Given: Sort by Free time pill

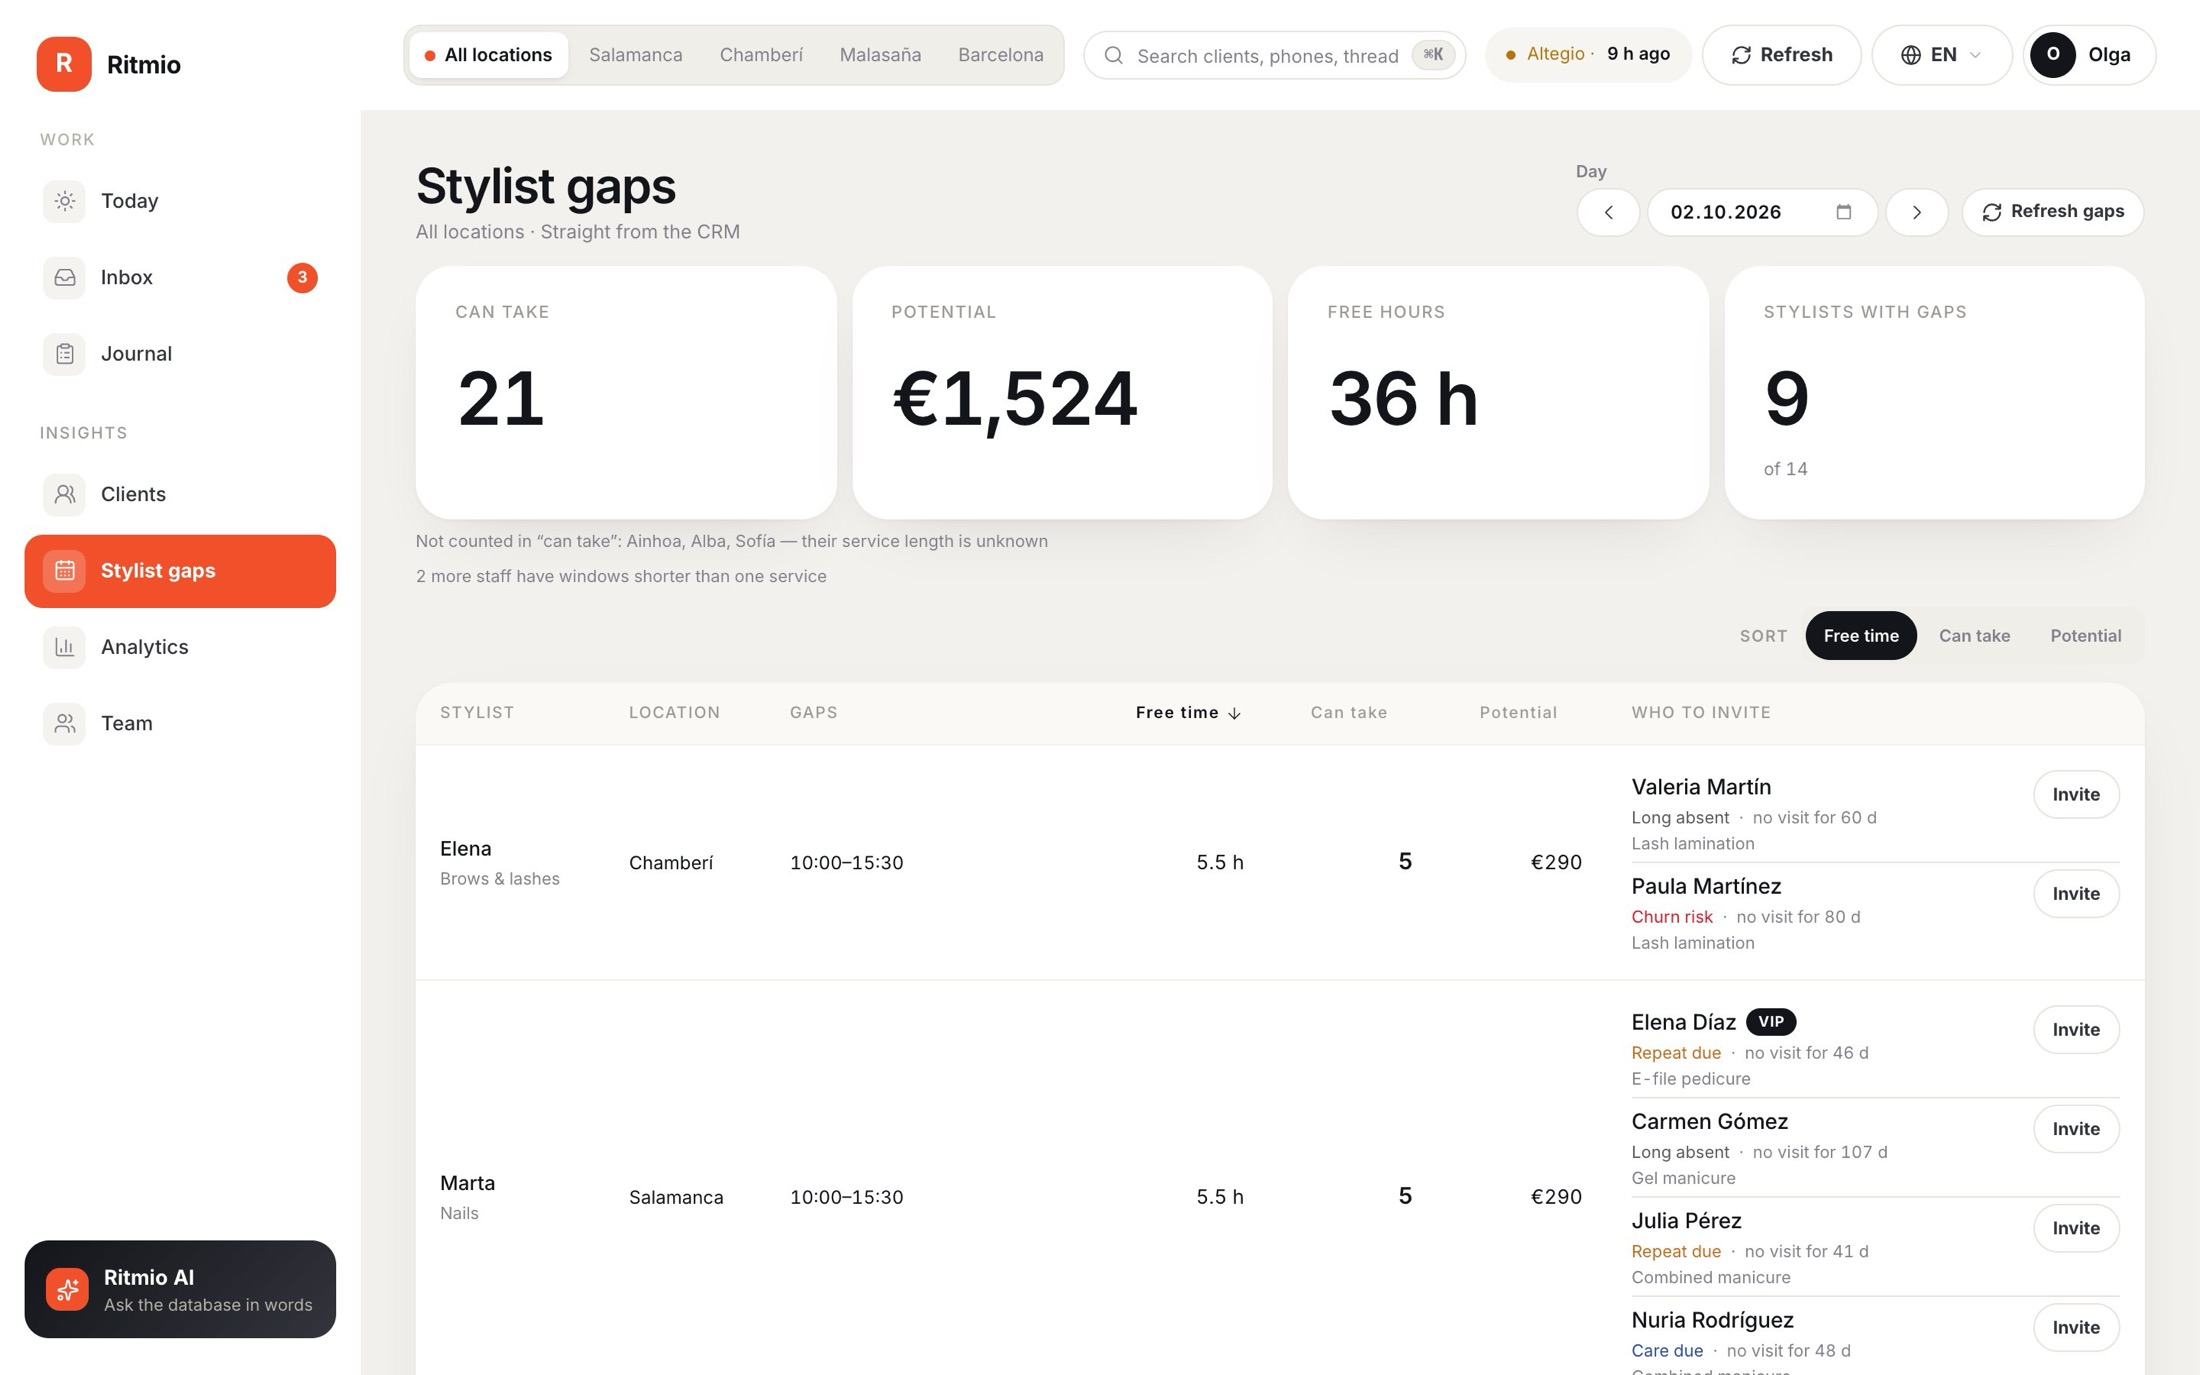Looking at the screenshot, I should [1860, 636].
